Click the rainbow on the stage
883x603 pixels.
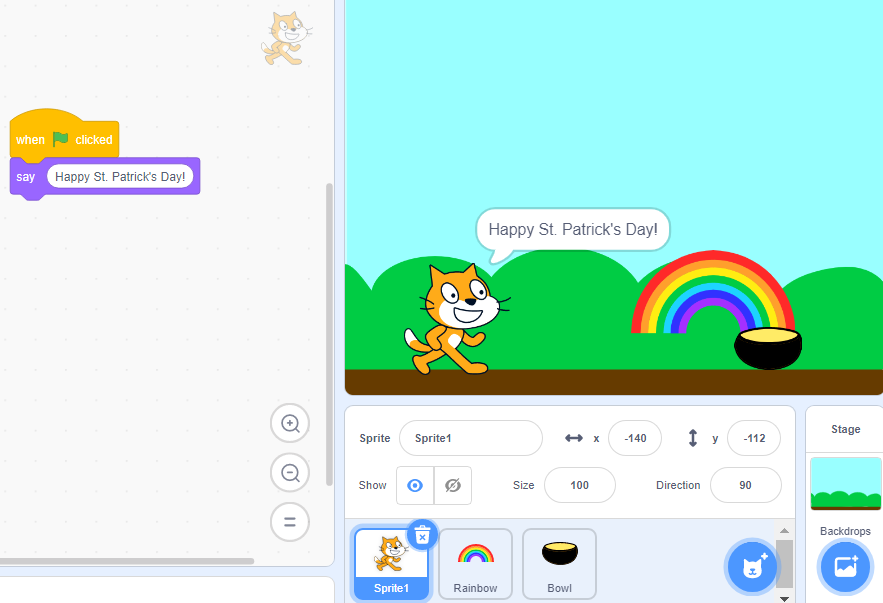click(712, 292)
